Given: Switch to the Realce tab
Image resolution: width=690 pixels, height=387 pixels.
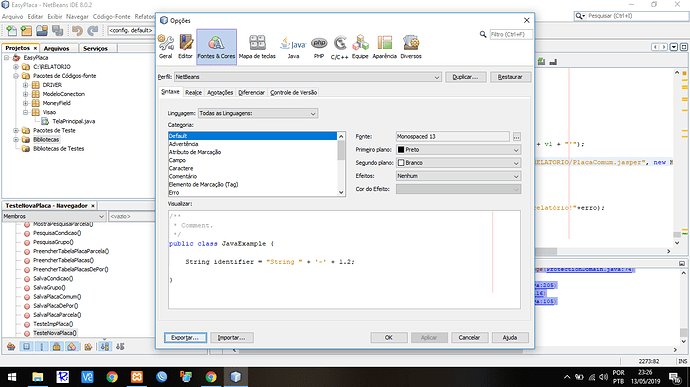Looking at the screenshot, I should pos(193,92).
